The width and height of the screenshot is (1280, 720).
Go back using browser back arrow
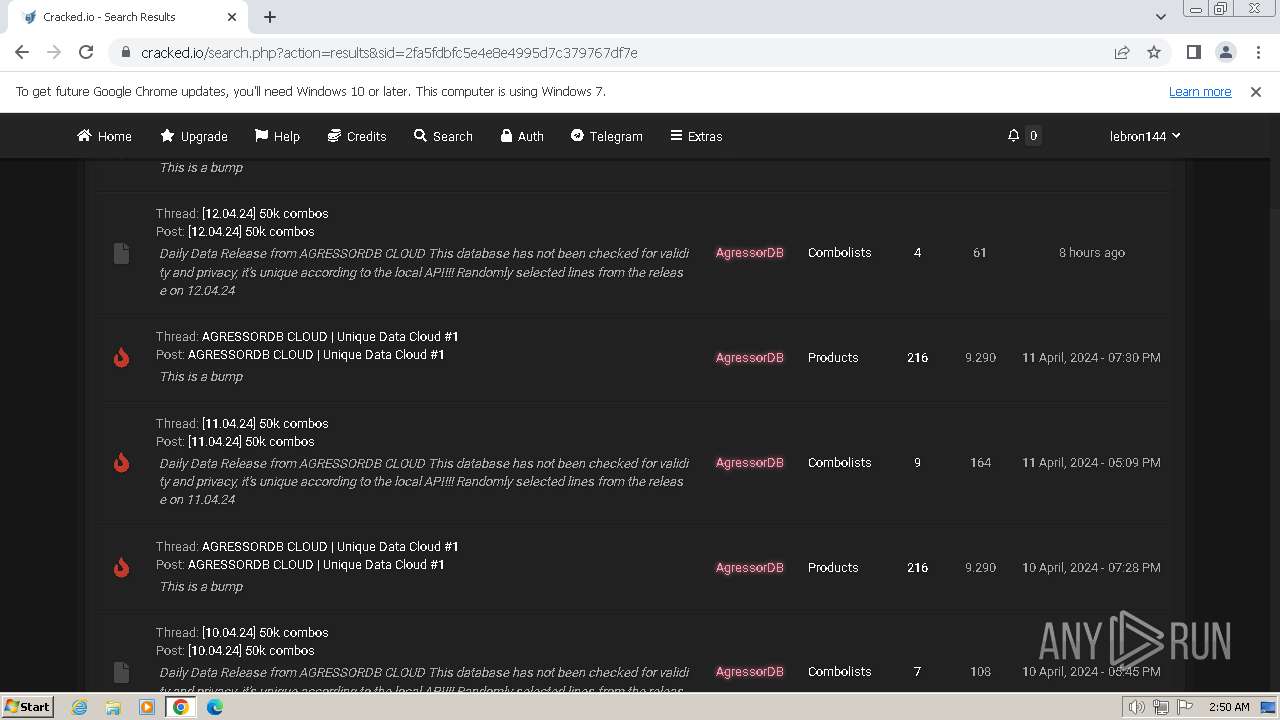pos(22,52)
